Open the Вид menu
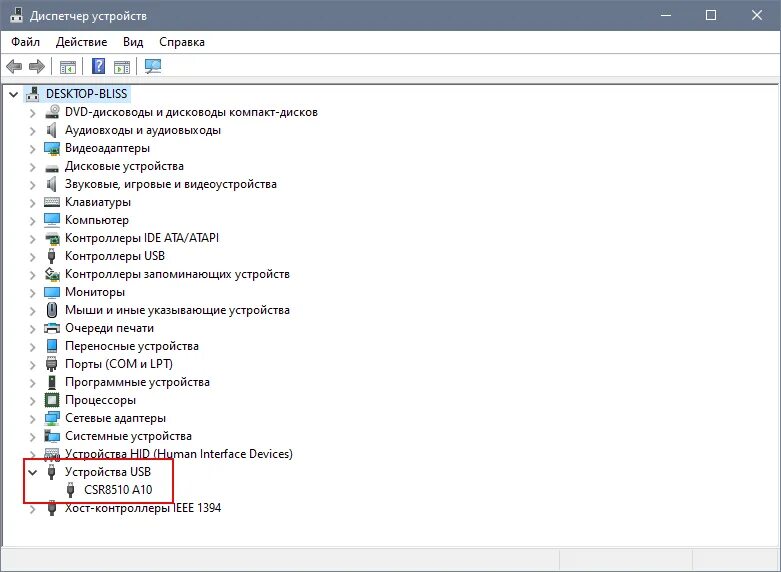The height and width of the screenshot is (572, 781). (133, 42)
